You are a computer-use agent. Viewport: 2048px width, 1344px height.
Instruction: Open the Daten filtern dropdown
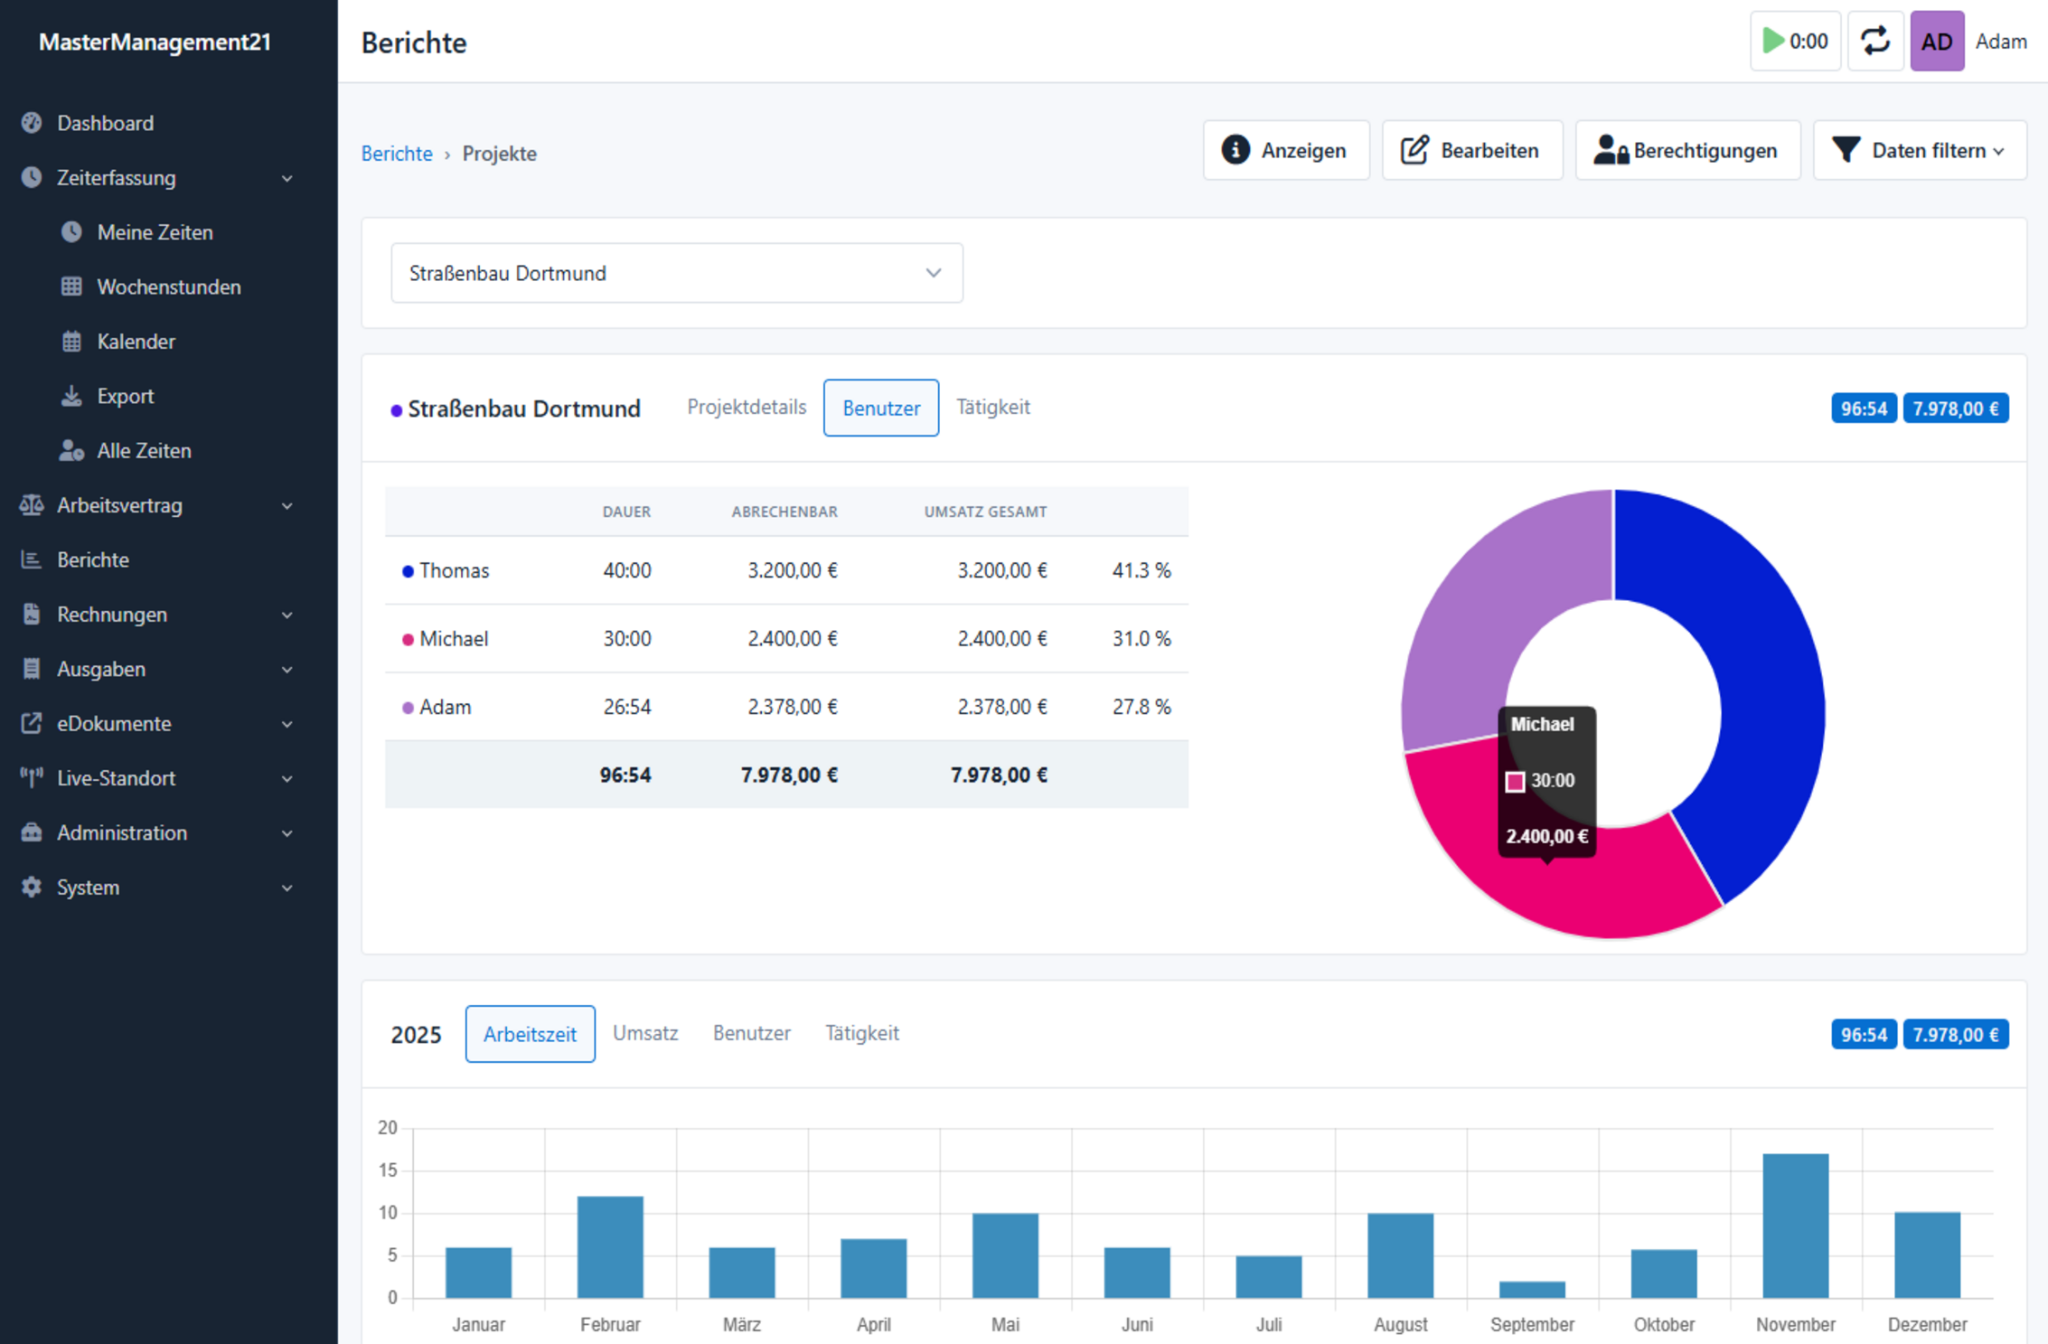click(1920, 150)
